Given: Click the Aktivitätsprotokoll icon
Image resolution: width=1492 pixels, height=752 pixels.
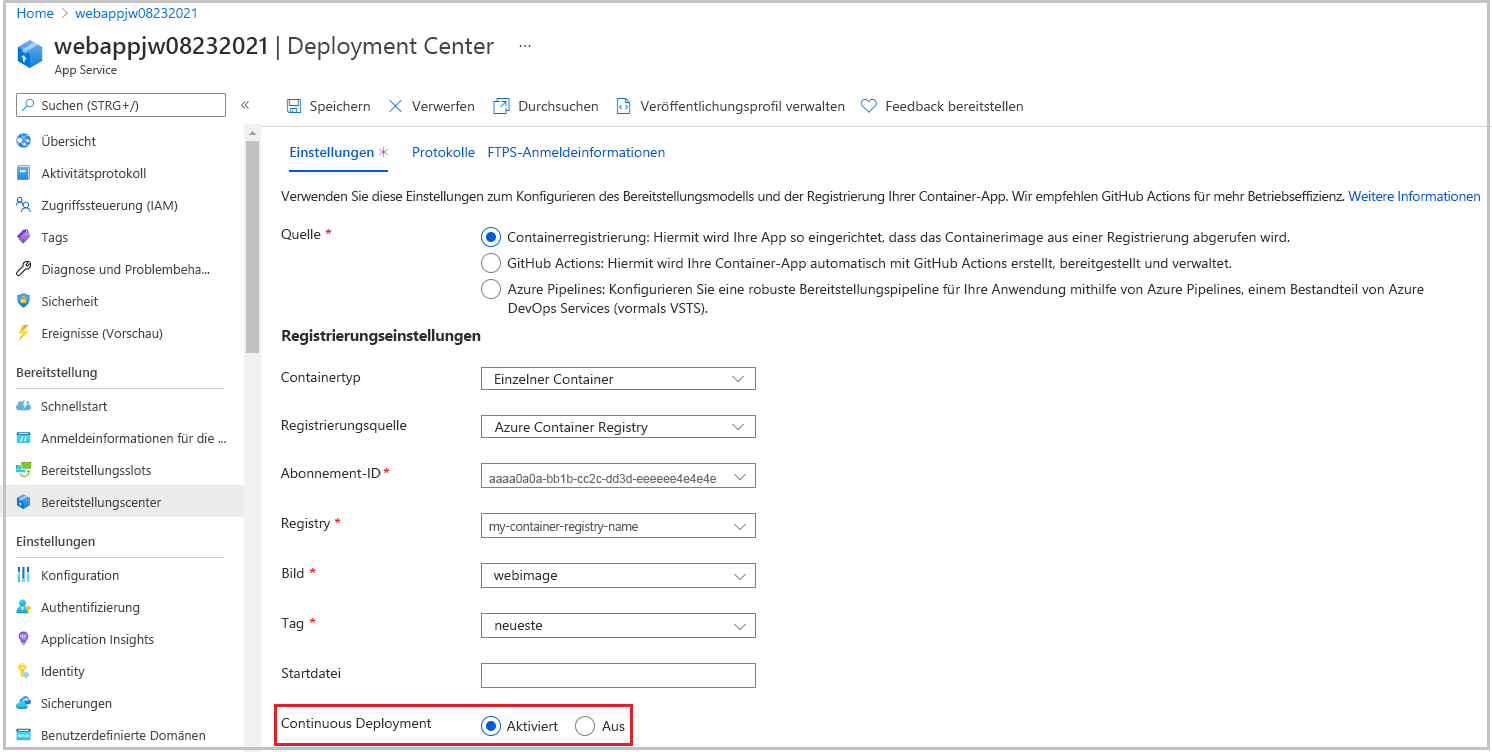Looking at the screenshot, I should click(24, 173).
